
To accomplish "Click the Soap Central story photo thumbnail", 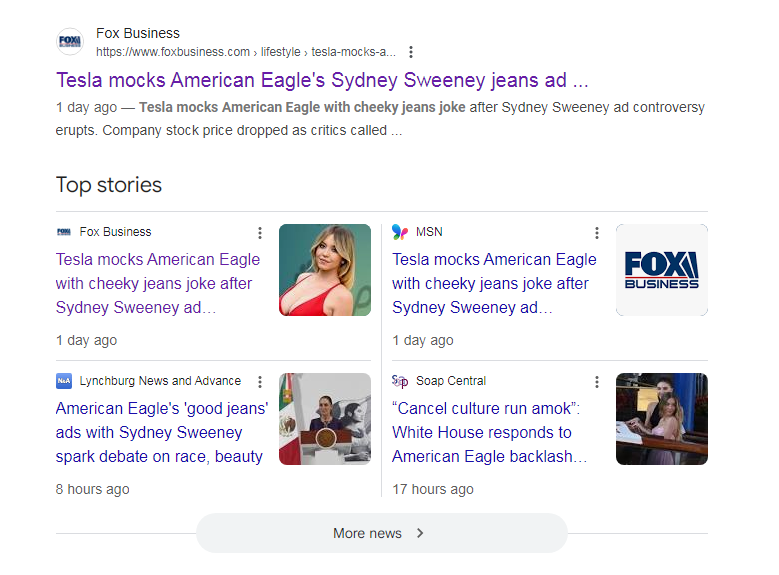I will click(662, 419).
